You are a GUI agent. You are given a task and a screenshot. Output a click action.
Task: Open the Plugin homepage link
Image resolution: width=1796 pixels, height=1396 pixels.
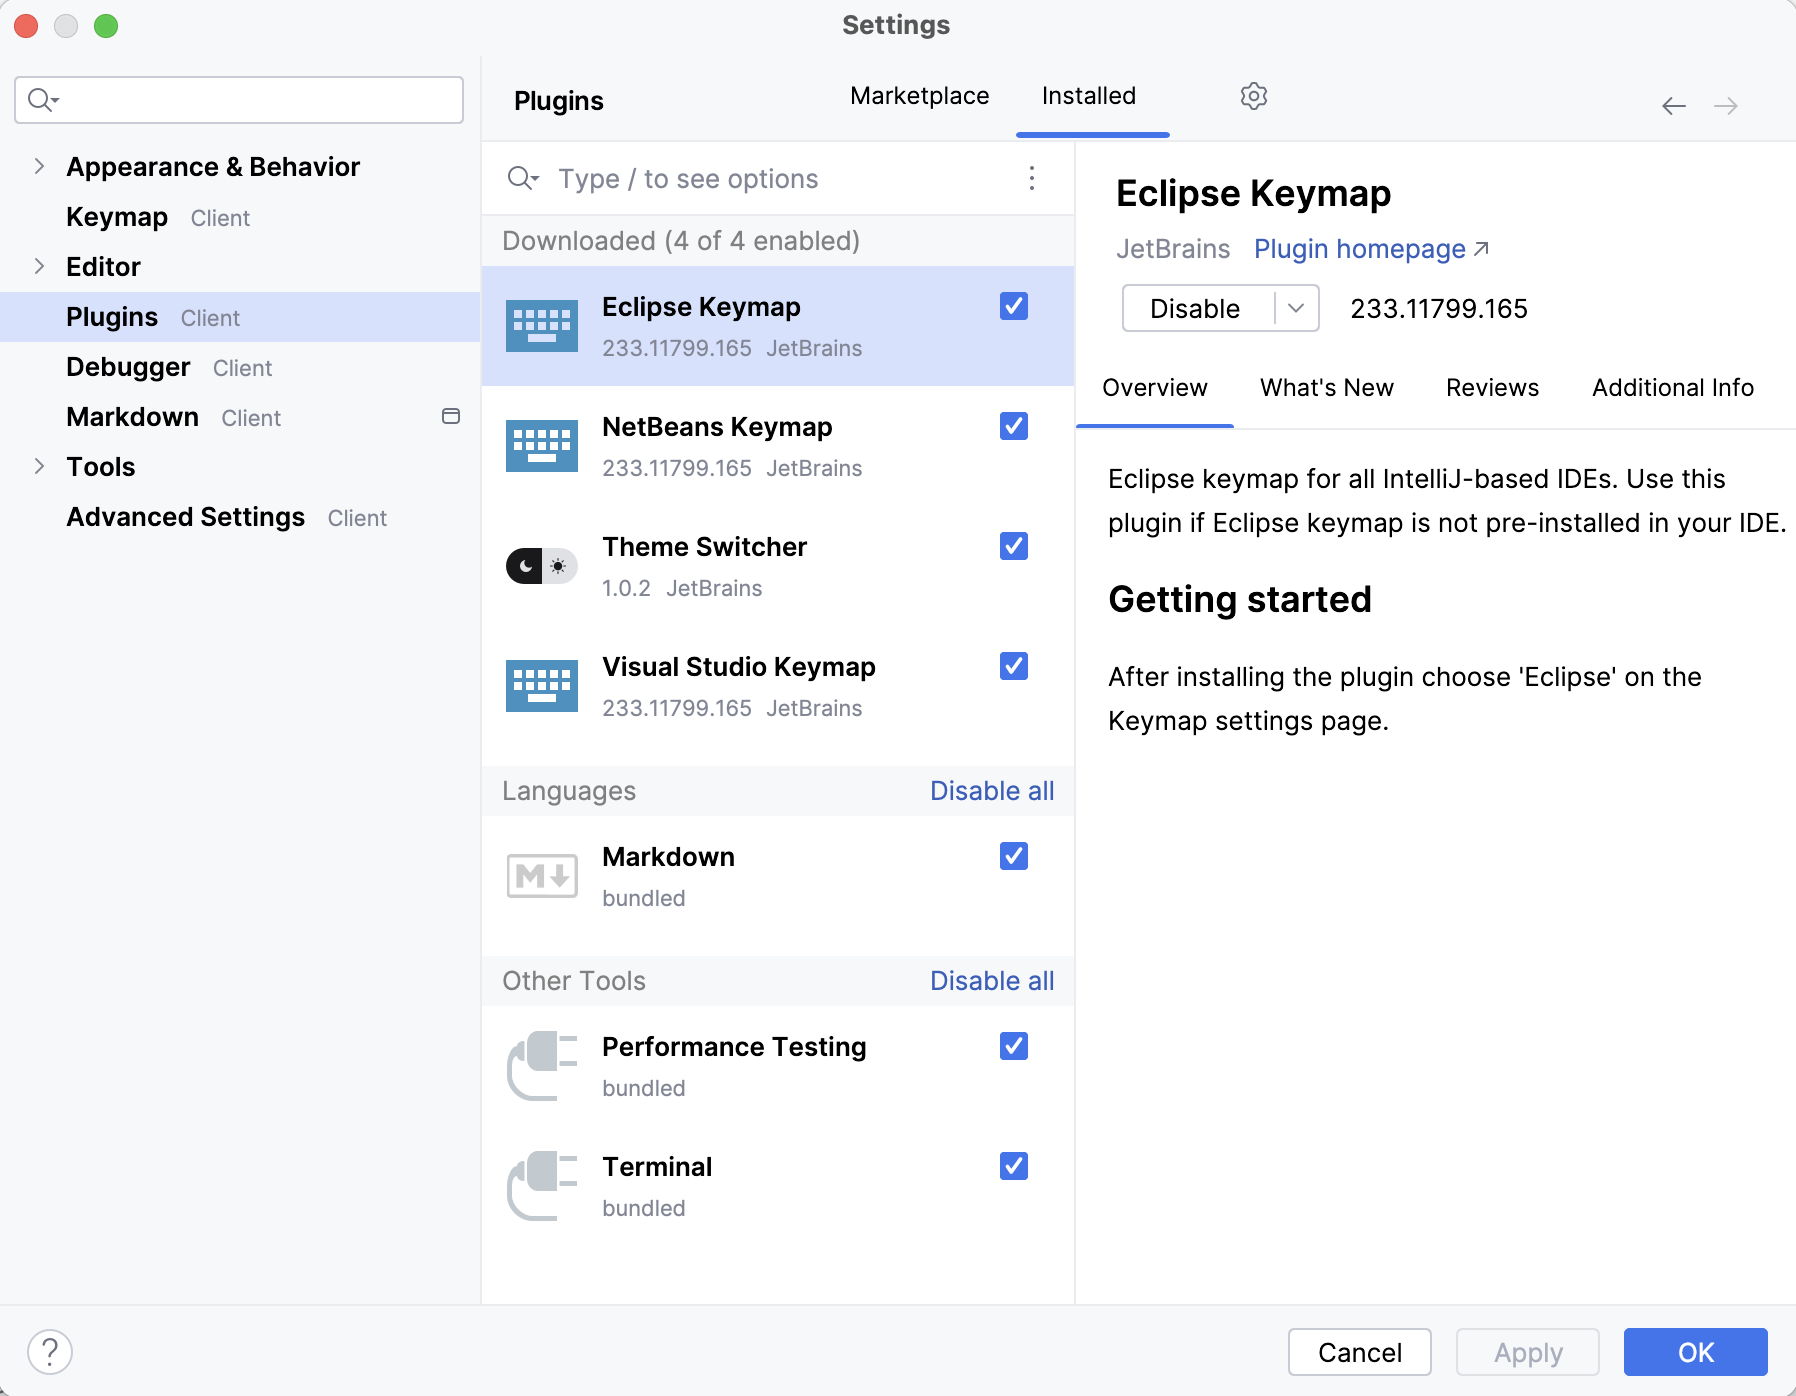1362,248
